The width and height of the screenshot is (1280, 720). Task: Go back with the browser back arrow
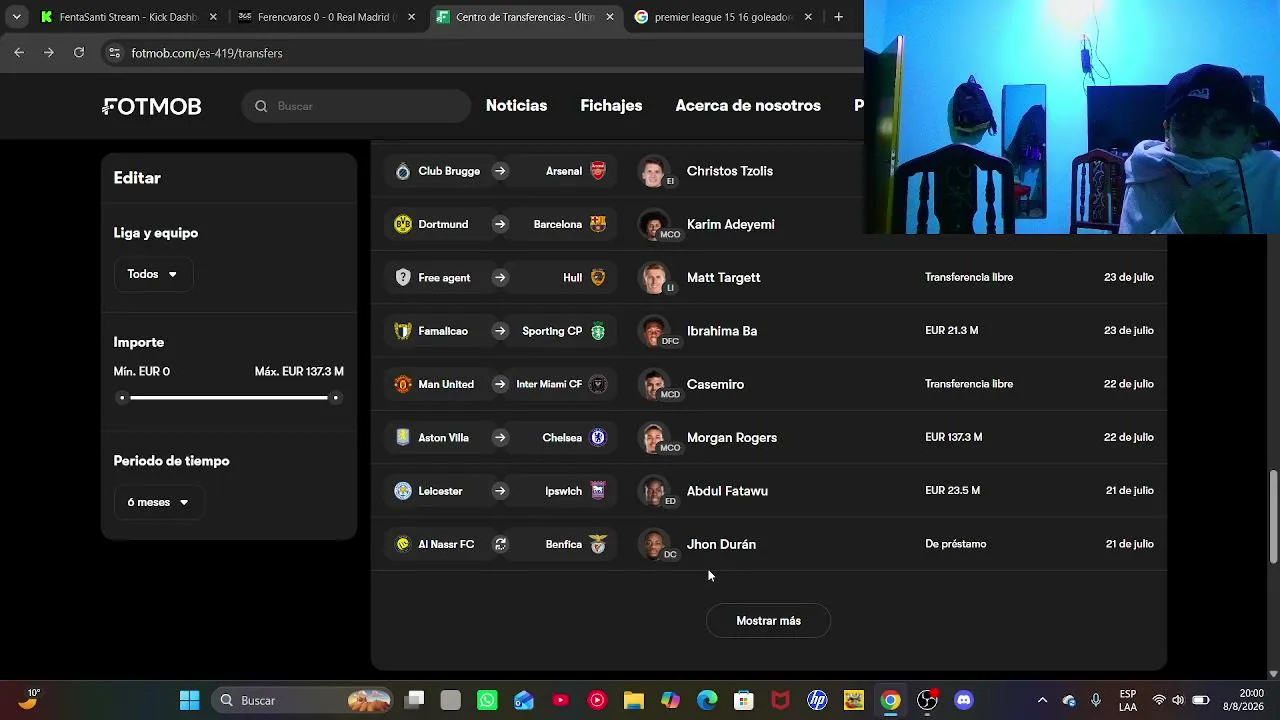click(19, 53)
